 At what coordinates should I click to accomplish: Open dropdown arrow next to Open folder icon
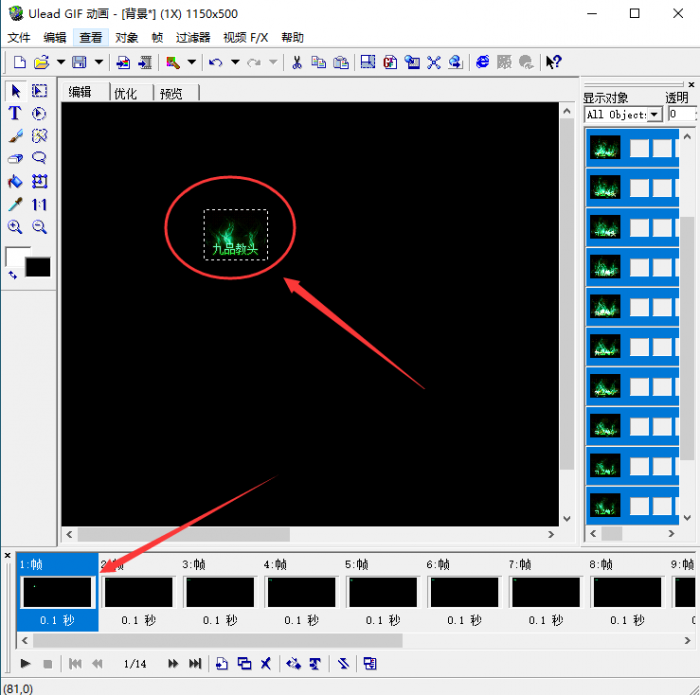coord(61,62)
